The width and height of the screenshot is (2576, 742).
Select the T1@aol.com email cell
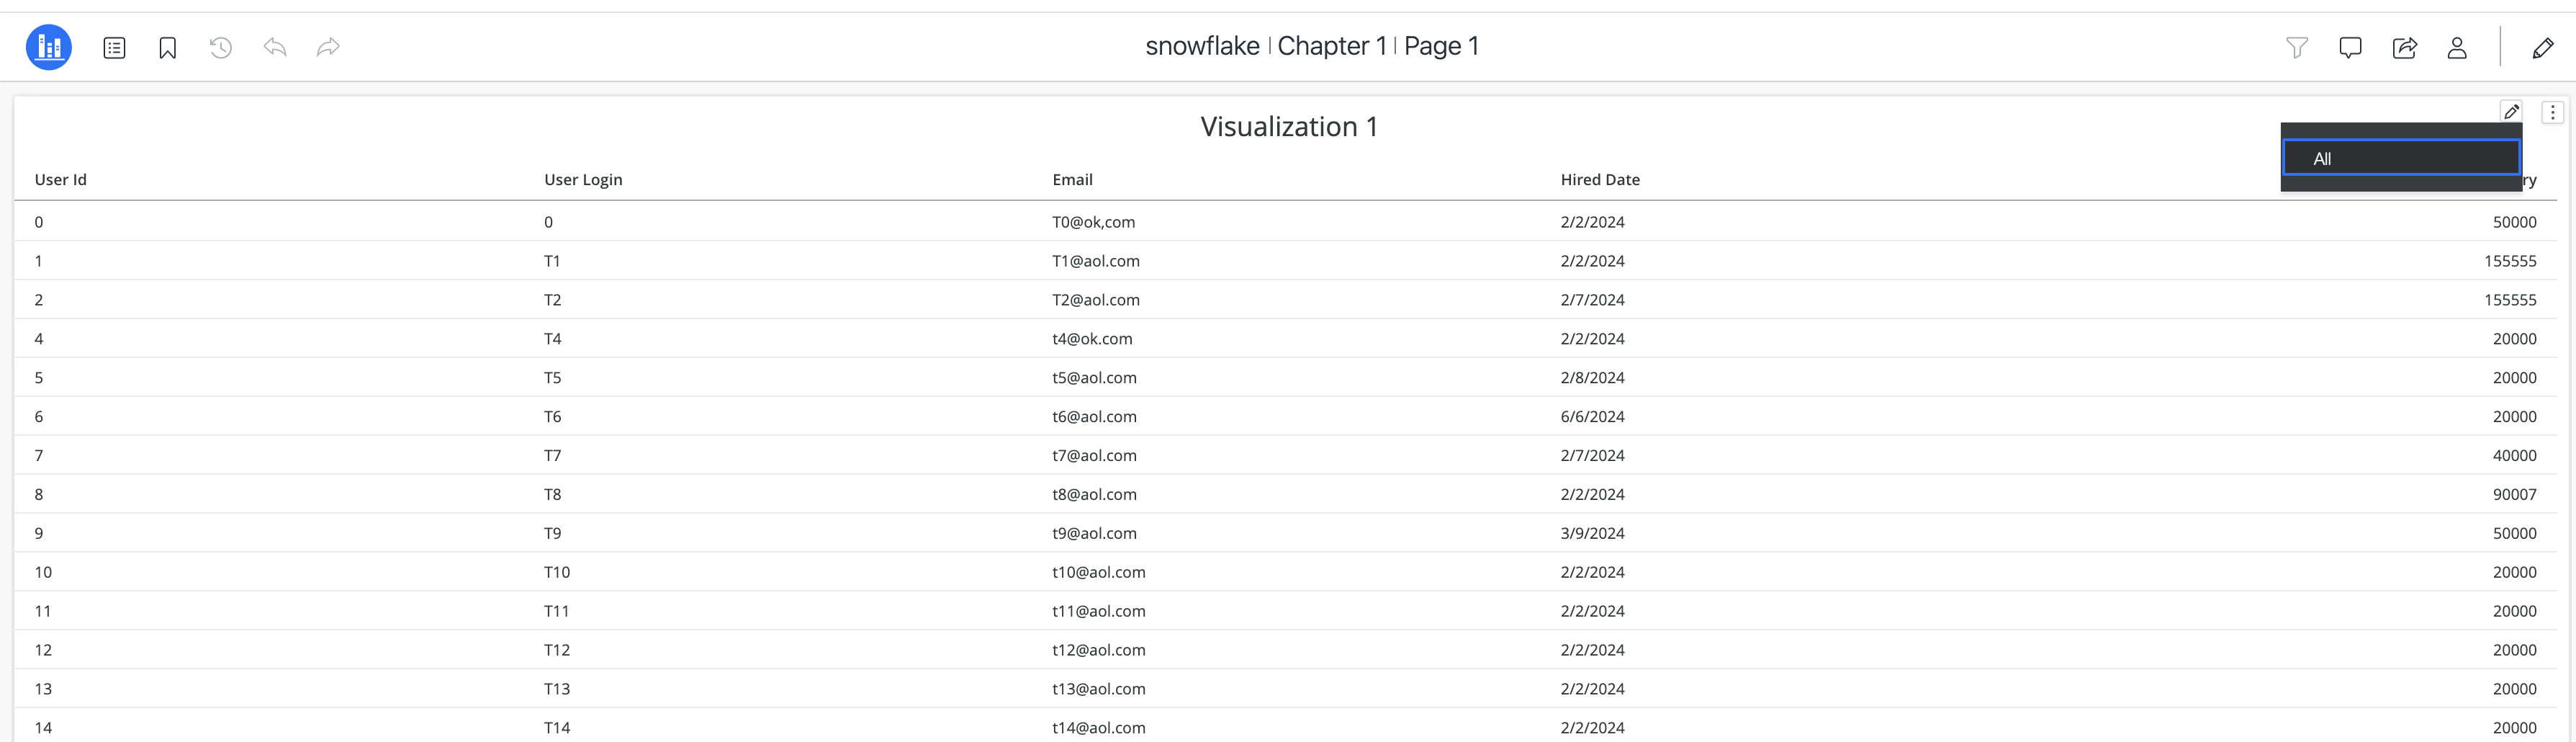click(1096, 261)
